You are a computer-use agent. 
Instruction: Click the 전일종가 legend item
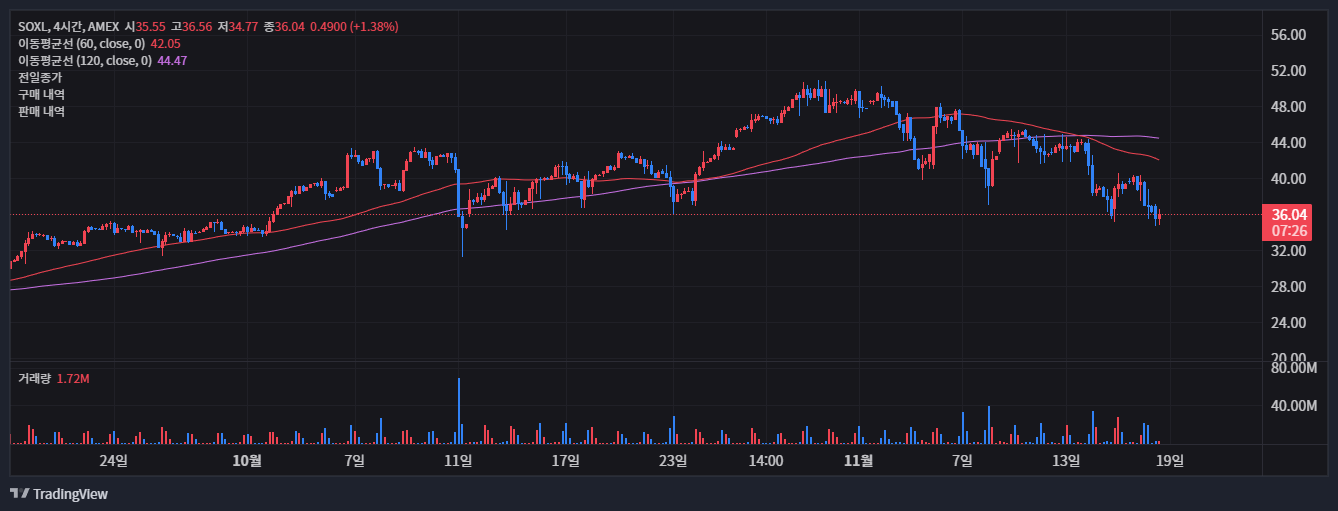pos(40,78)
